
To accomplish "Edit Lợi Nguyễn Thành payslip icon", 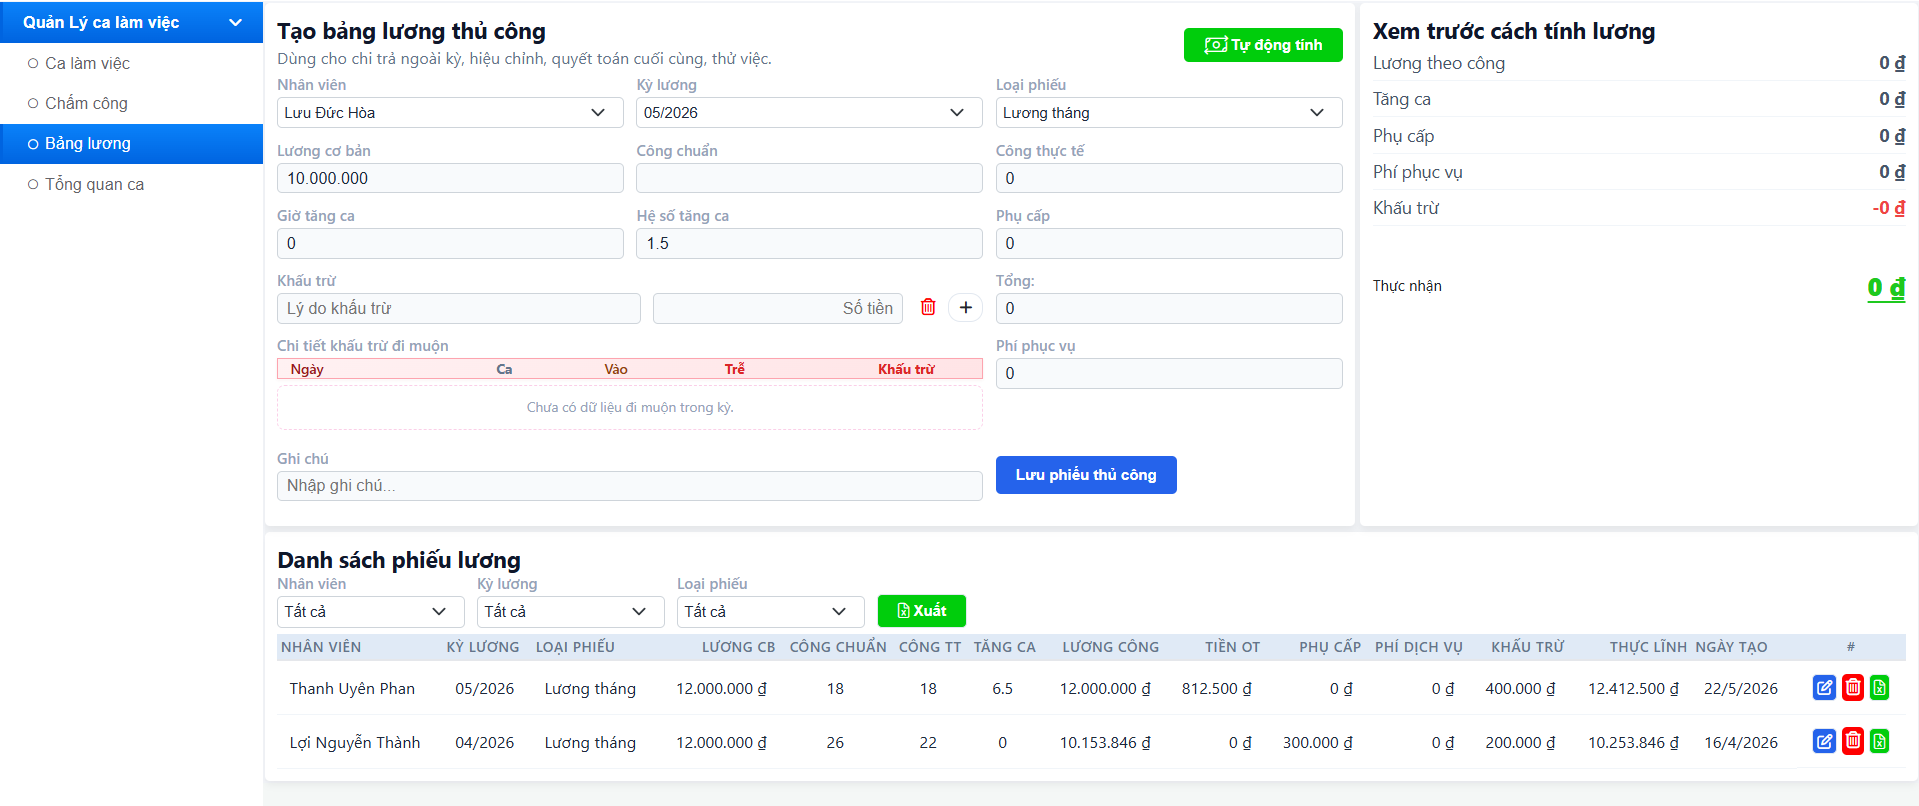I will click(x=1824, y=742).
